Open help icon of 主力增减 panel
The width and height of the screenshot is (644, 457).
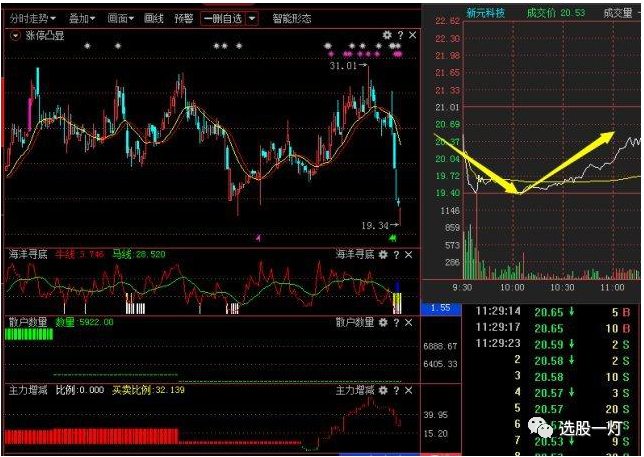tap(396, 390)
